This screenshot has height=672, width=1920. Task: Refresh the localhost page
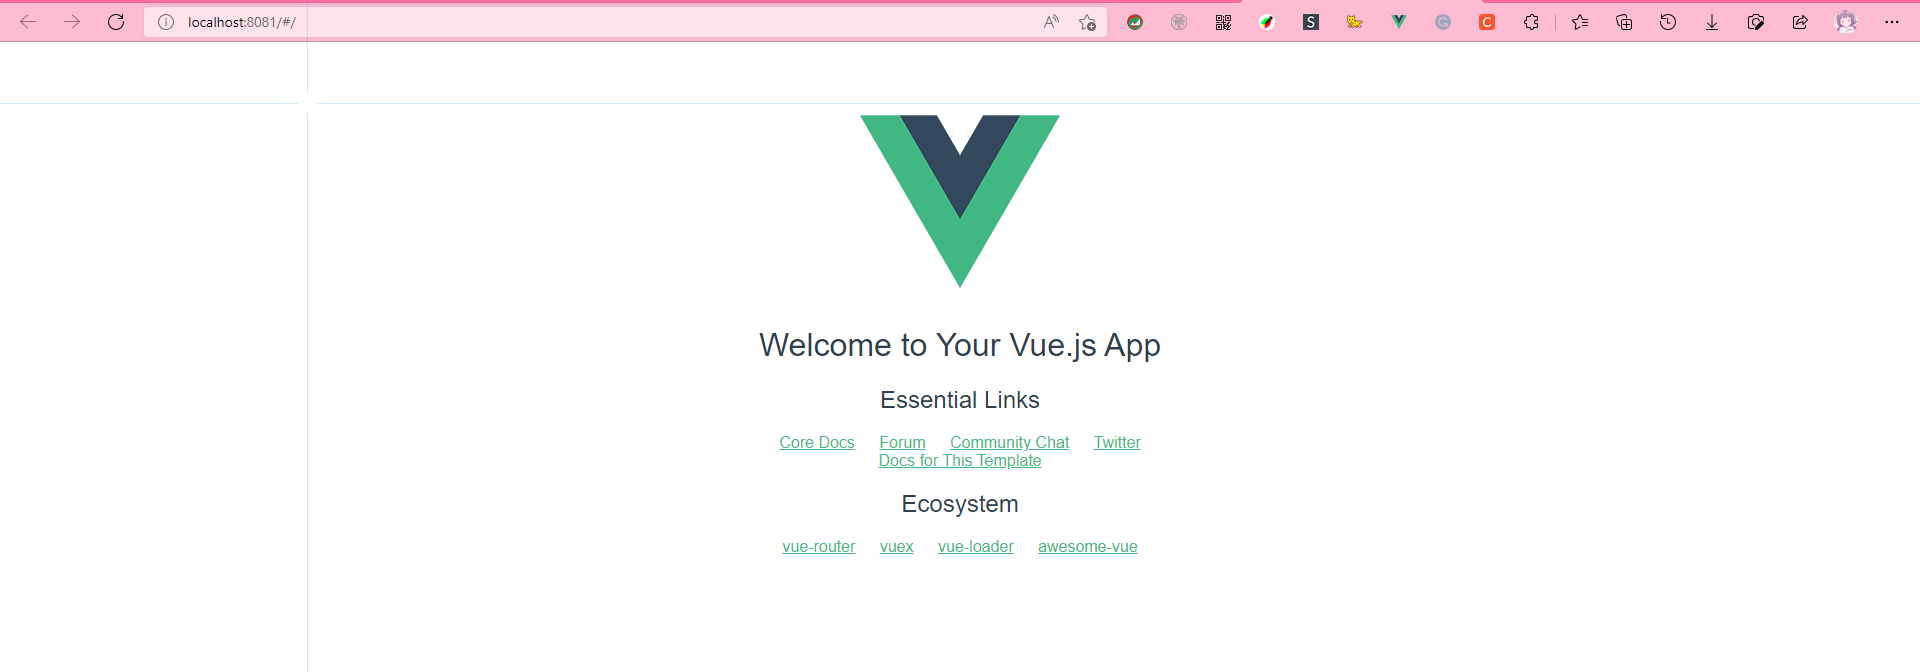[116, 22]
